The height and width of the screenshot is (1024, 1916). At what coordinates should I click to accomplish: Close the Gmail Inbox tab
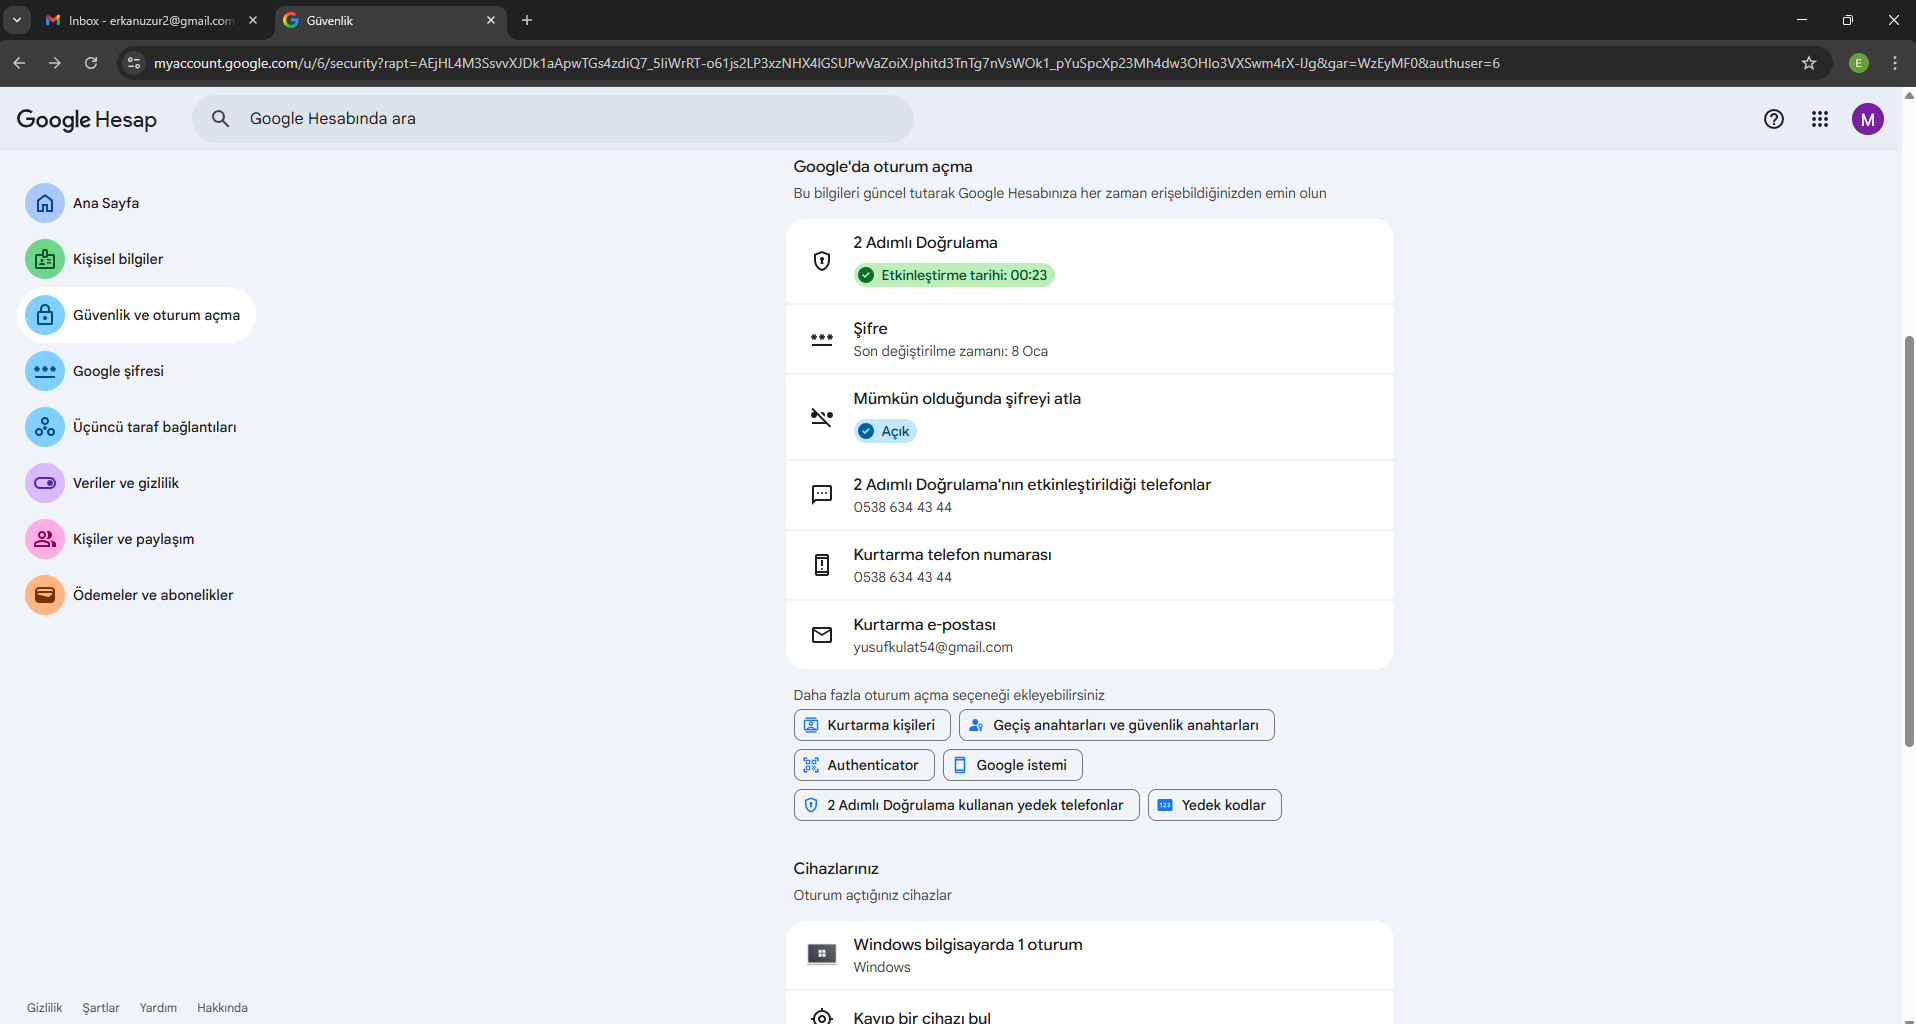(253, 20)
